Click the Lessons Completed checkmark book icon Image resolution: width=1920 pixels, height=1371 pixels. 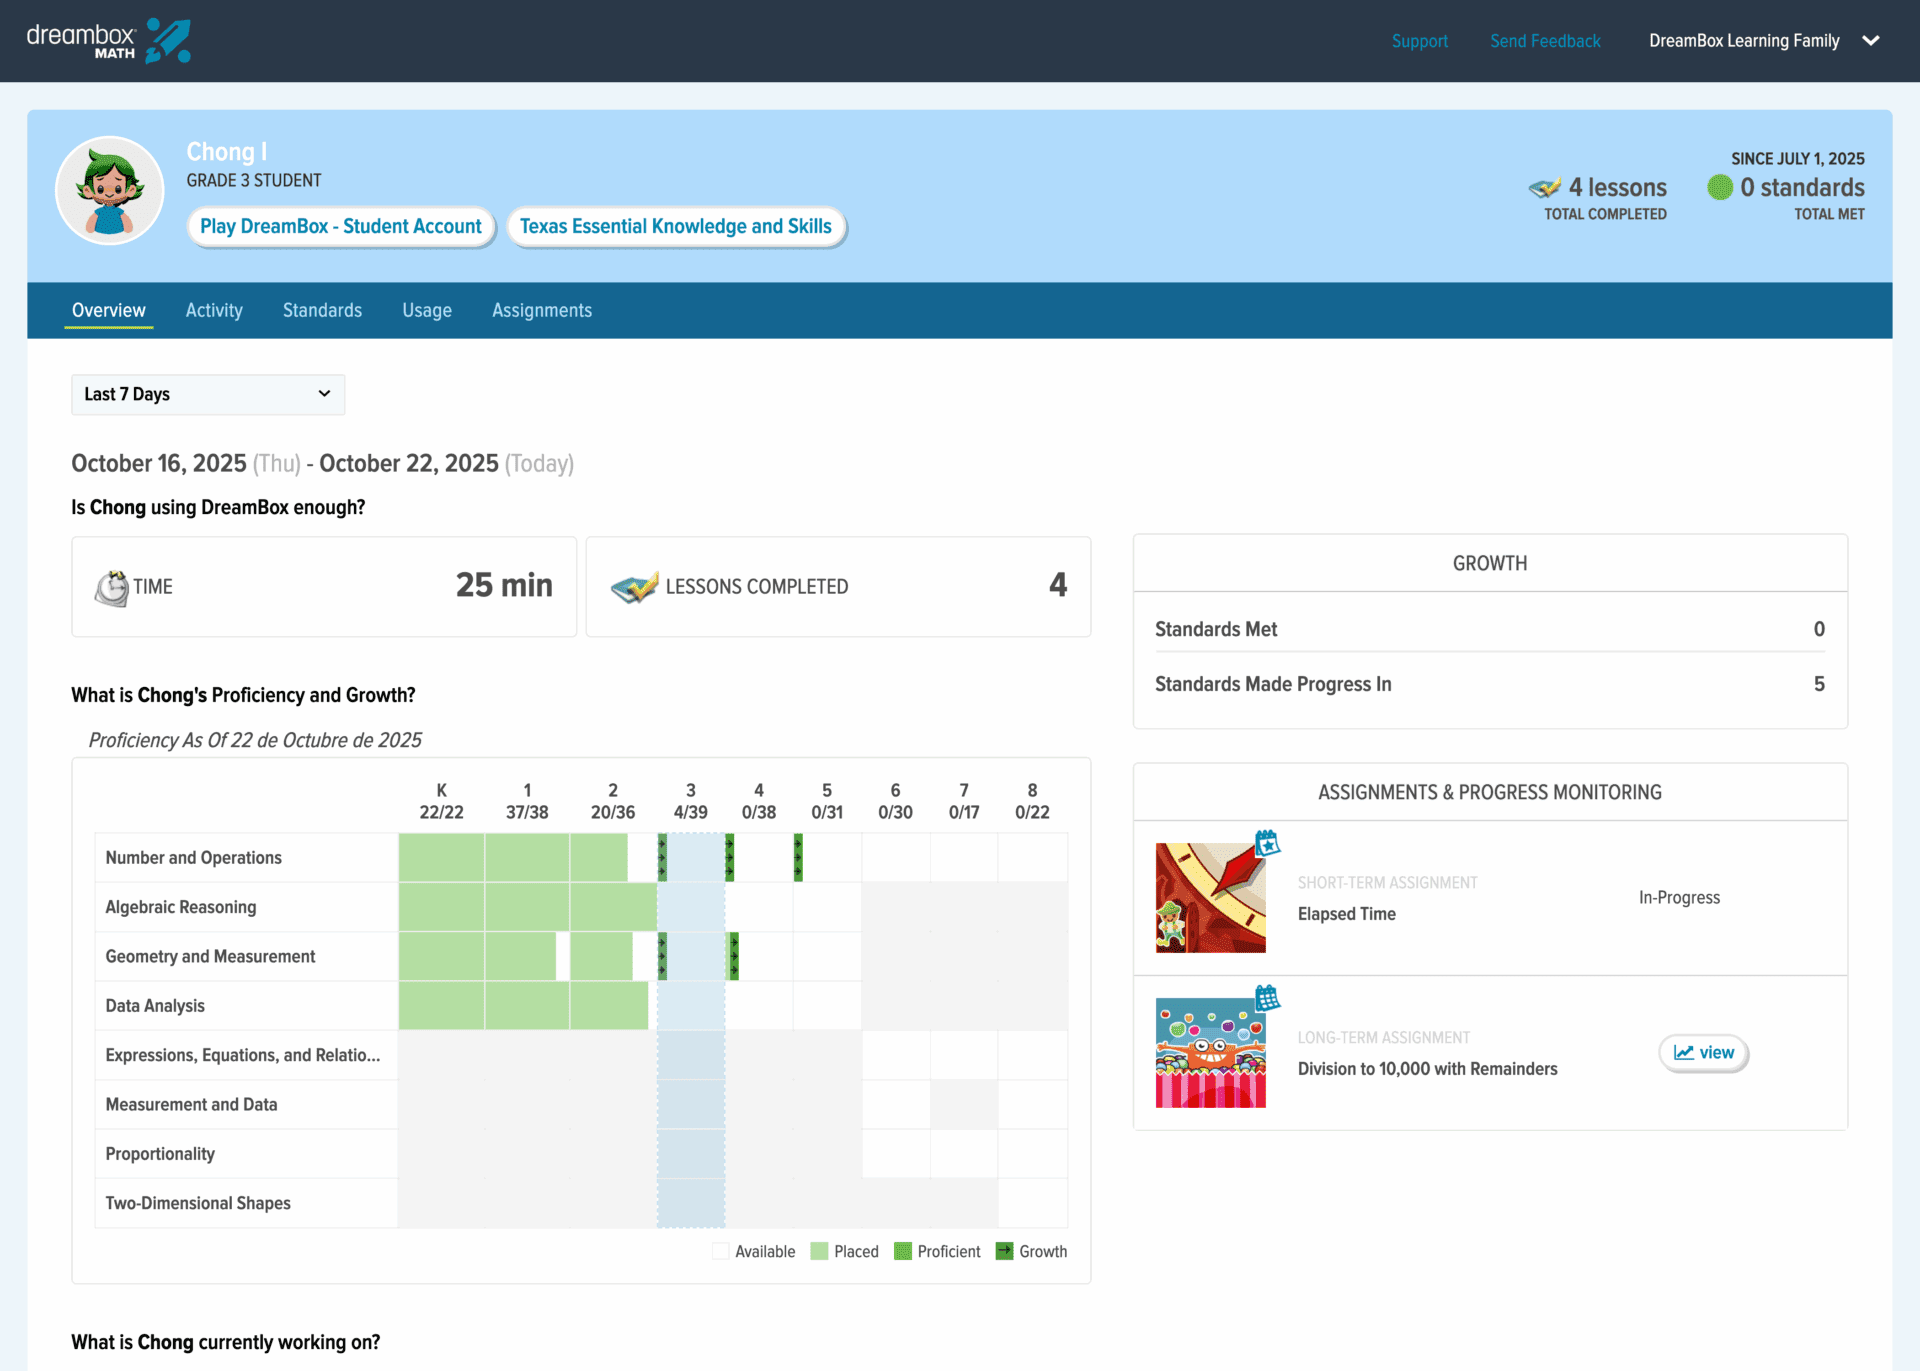tap(634, 587)
